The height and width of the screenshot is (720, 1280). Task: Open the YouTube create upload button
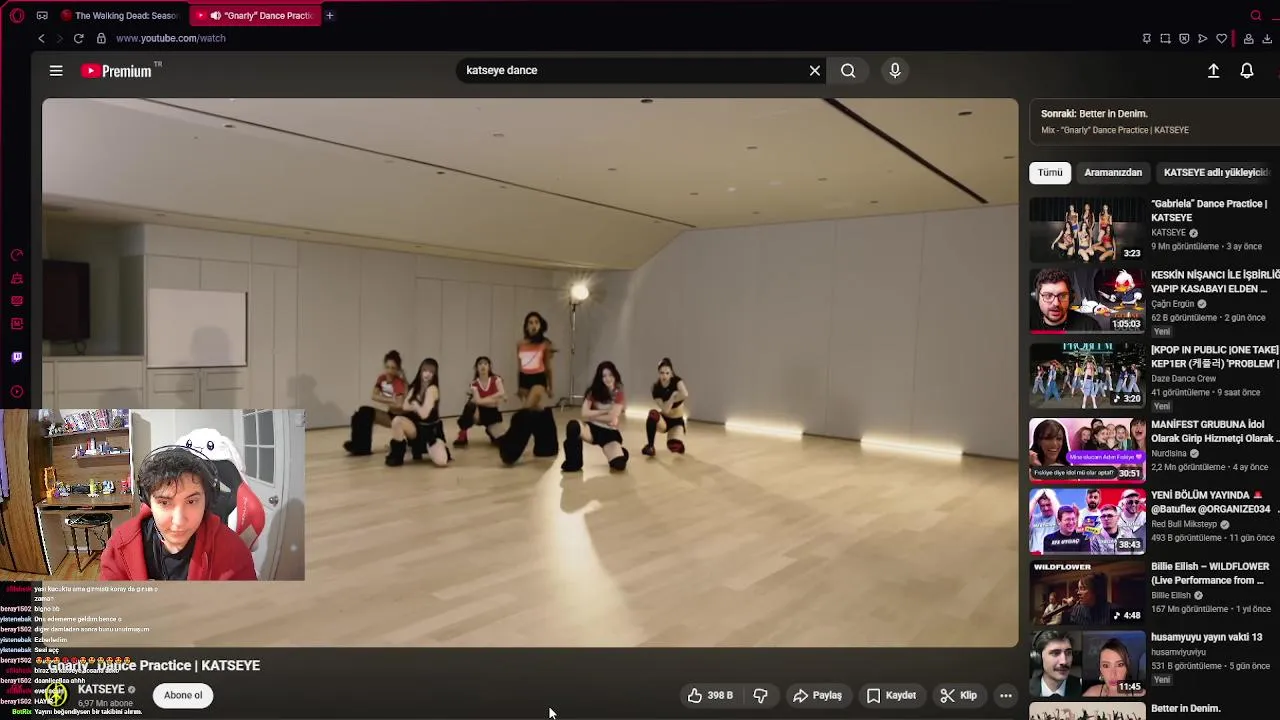[1213, 71]
